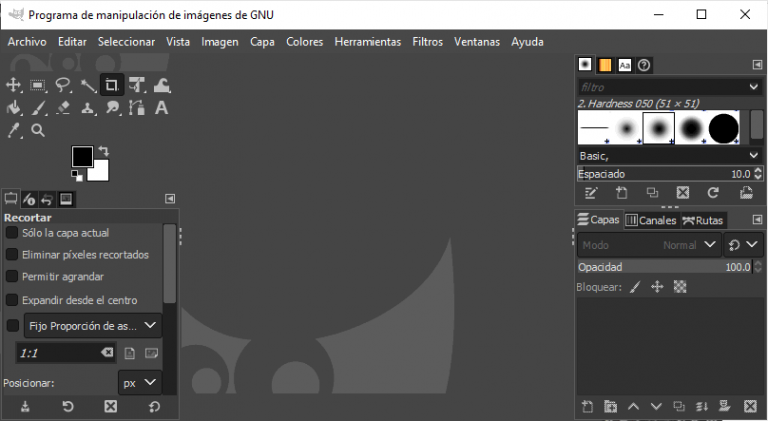
Task: Save tool preset from options
Action: click(25, 407)
